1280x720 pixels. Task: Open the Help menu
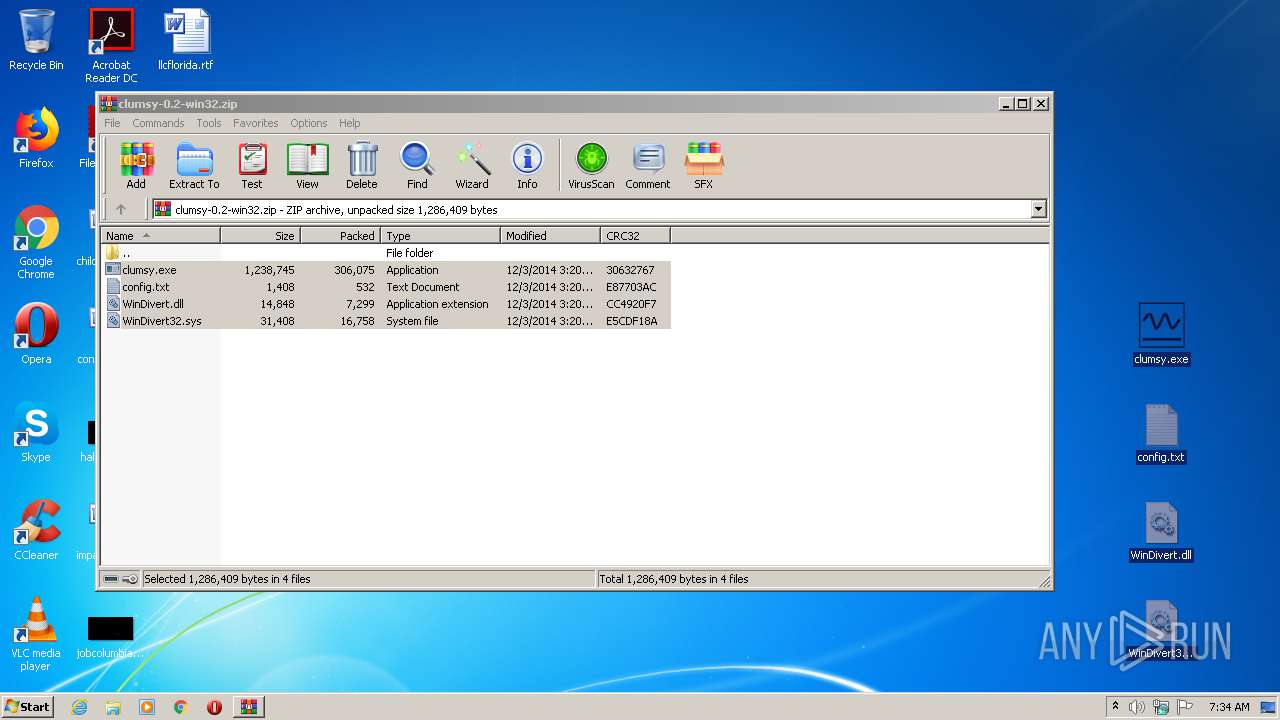pyautogui.click(x=350, y=123)
